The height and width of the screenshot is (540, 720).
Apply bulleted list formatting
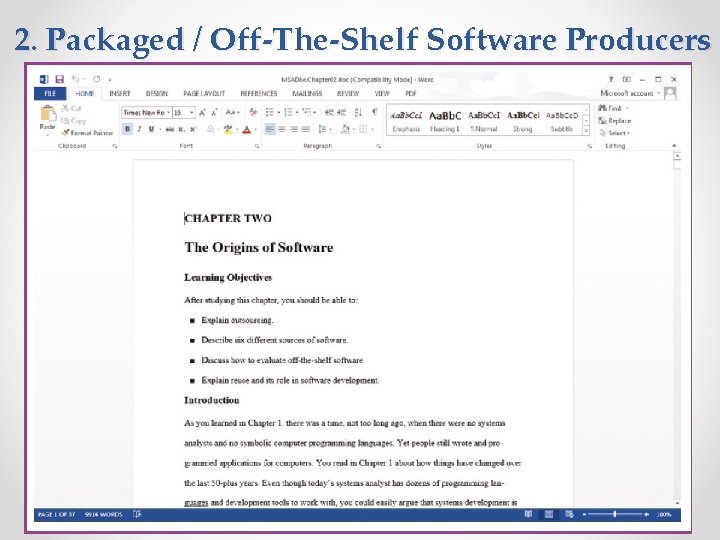click(x=270, y=112)
